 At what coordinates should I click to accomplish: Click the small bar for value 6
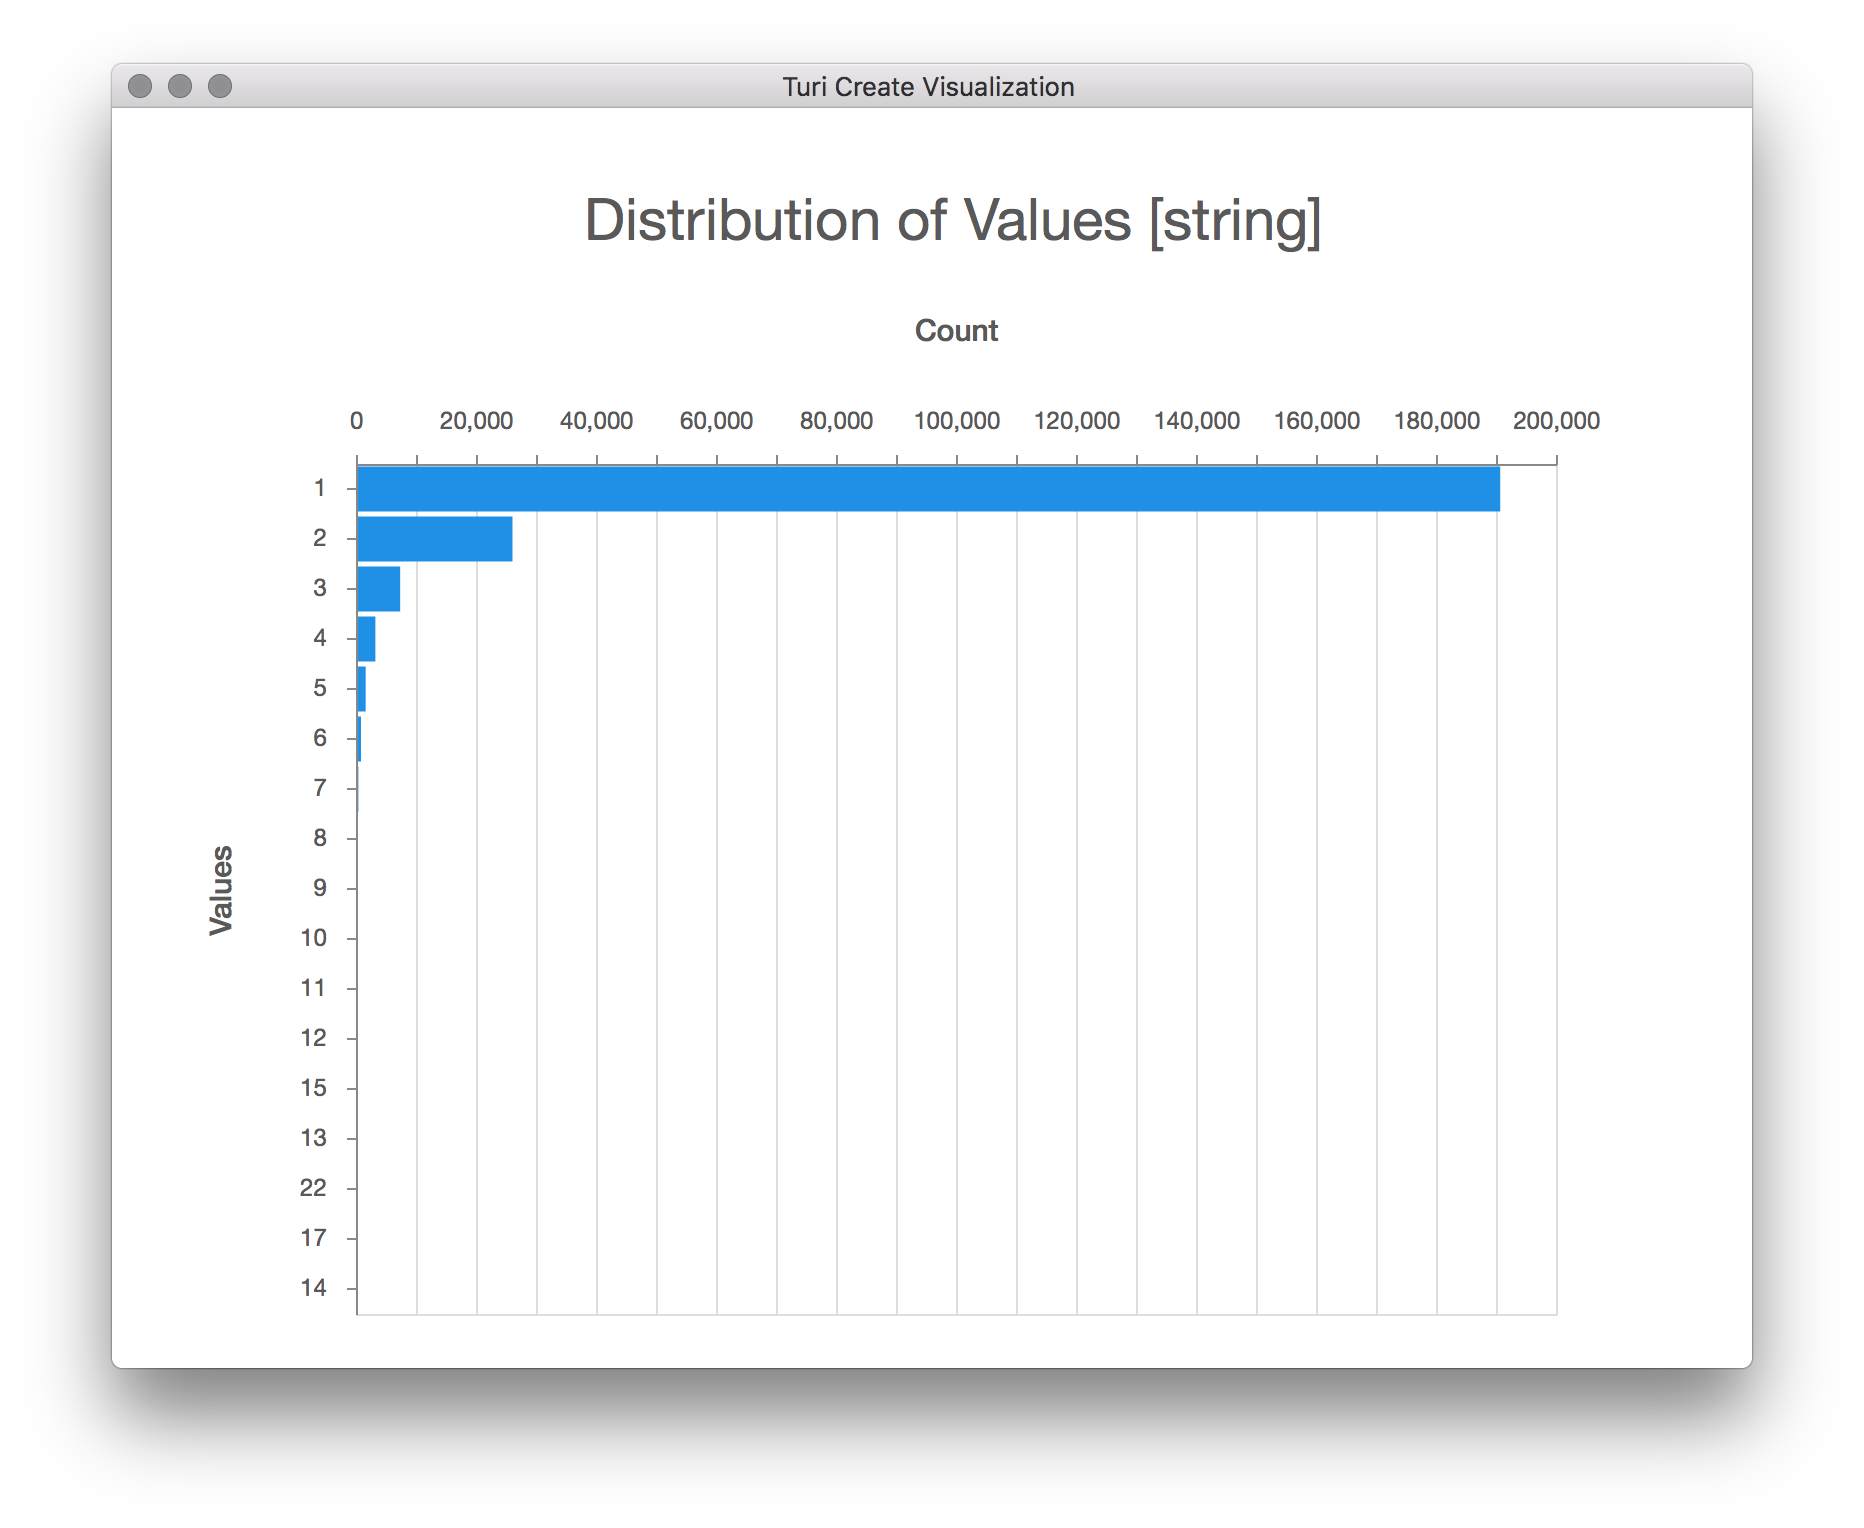pyautogui.click(x=359, y=739)
